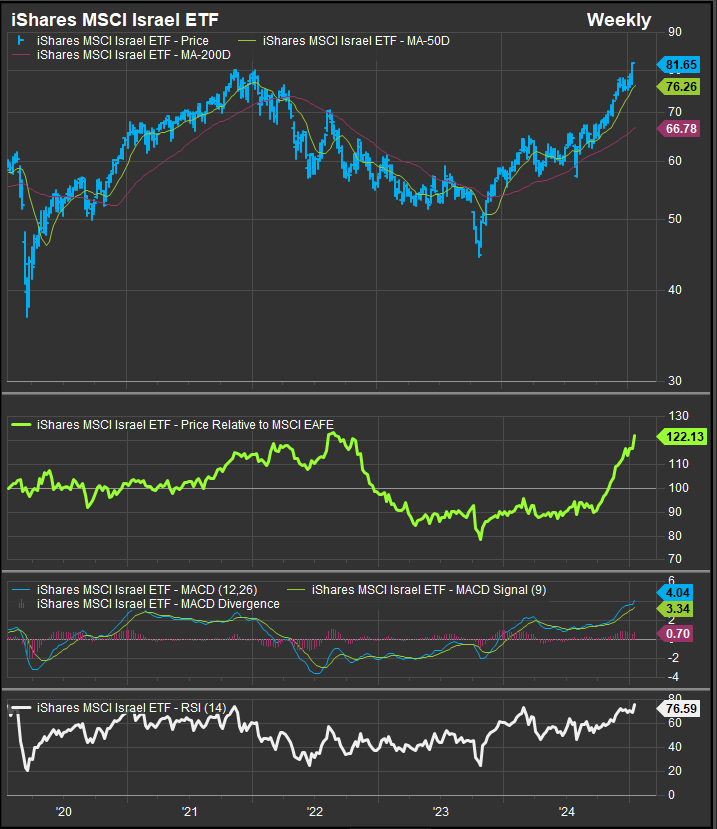Image resolution: width=717 pixels, height=829 pixels.
Task: Click the '21 year label on the time axis
Action: (189, 812)
